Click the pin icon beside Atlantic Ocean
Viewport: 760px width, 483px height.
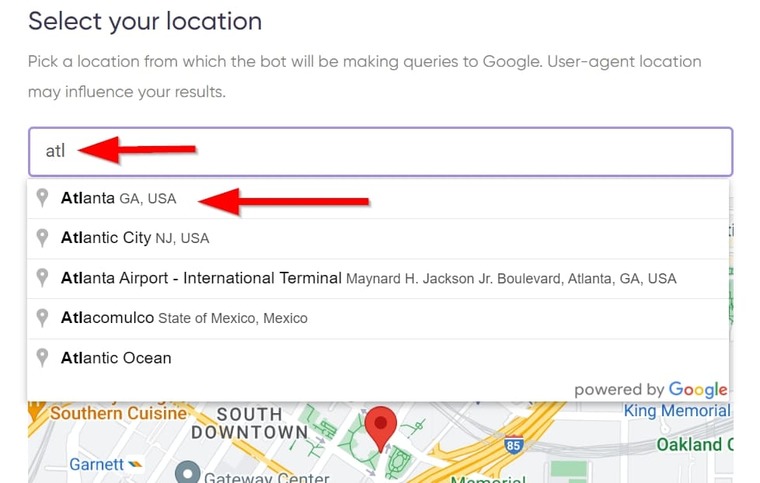(x=43, y=358)
